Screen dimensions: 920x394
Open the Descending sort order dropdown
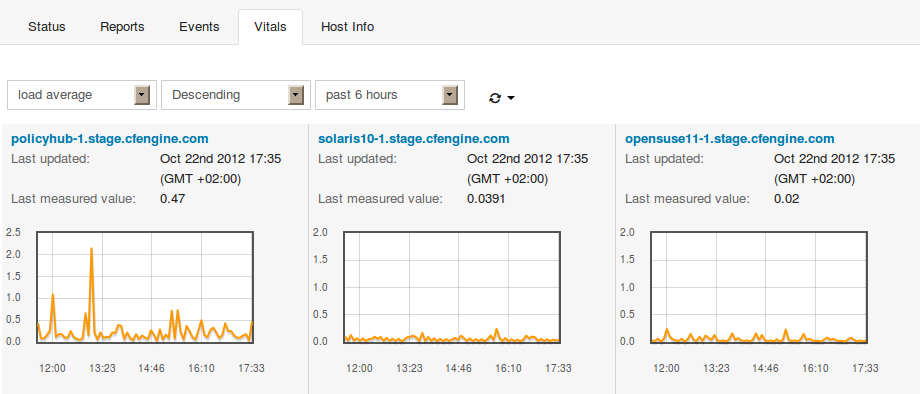[x=236, y=95]
